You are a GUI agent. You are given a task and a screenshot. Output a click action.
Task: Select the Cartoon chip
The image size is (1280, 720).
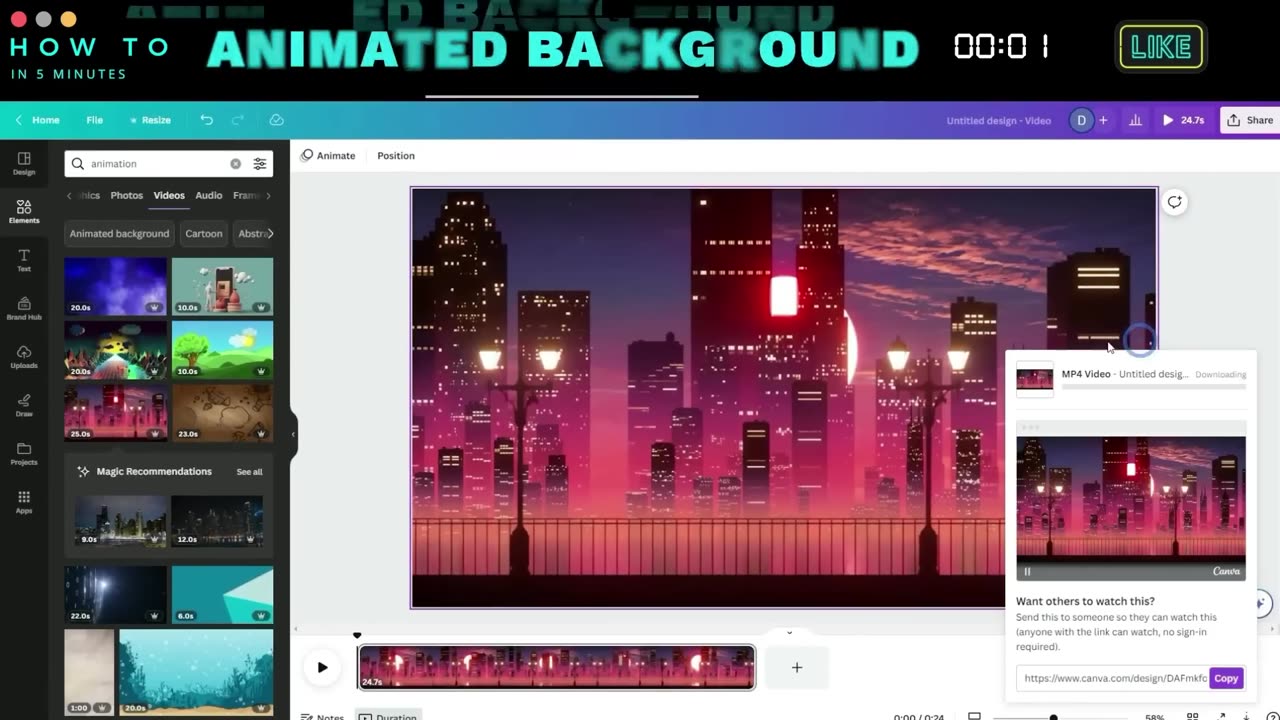(x=204, y=234)
